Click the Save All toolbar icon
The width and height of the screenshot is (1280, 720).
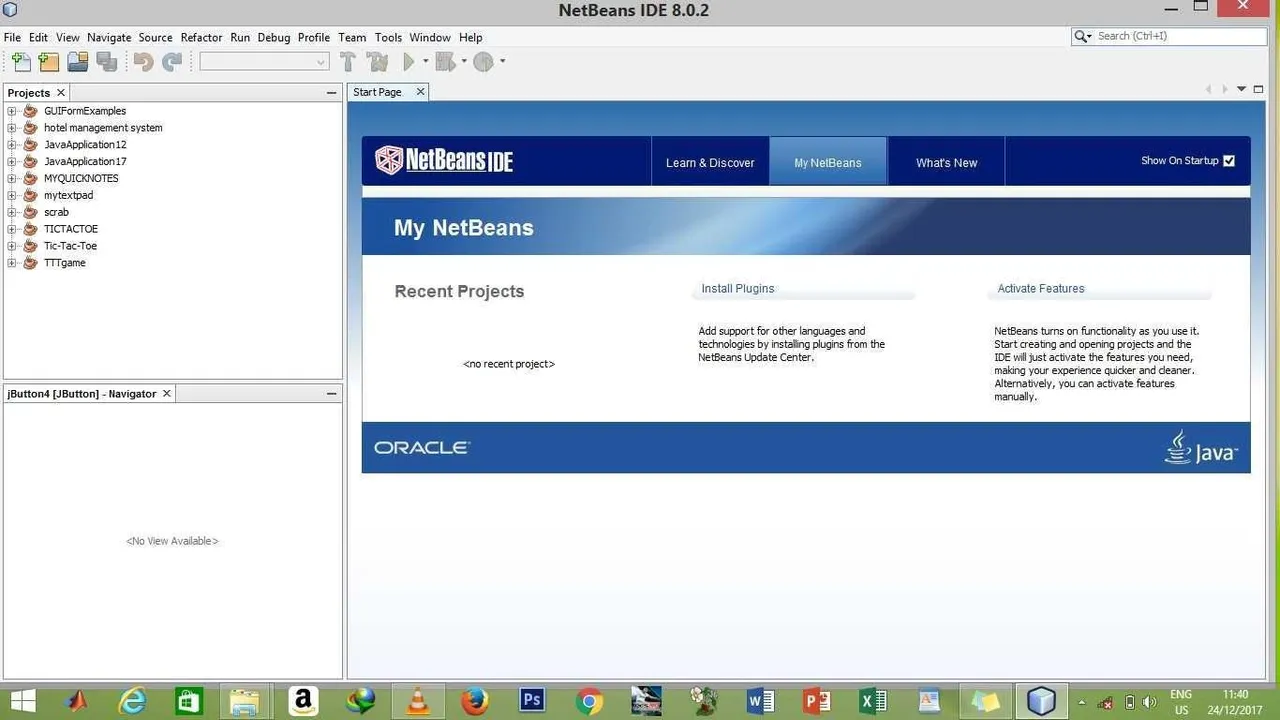pyautogui.click(x=107, y=62)
